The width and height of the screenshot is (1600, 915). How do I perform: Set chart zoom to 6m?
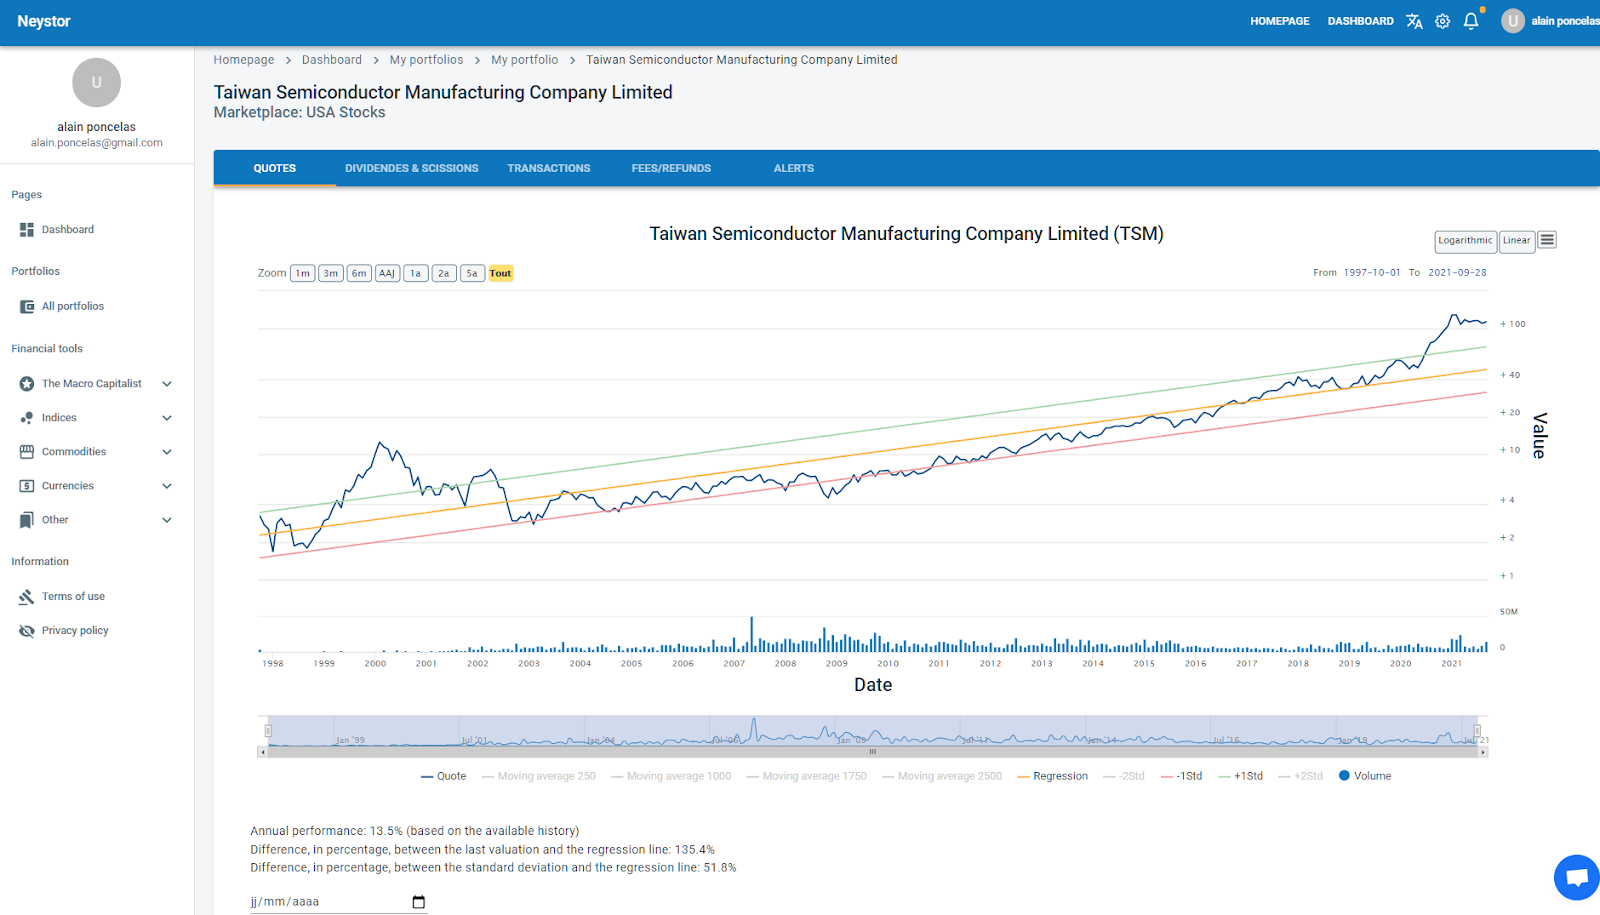pyautogui.click(x=359, y=273)
